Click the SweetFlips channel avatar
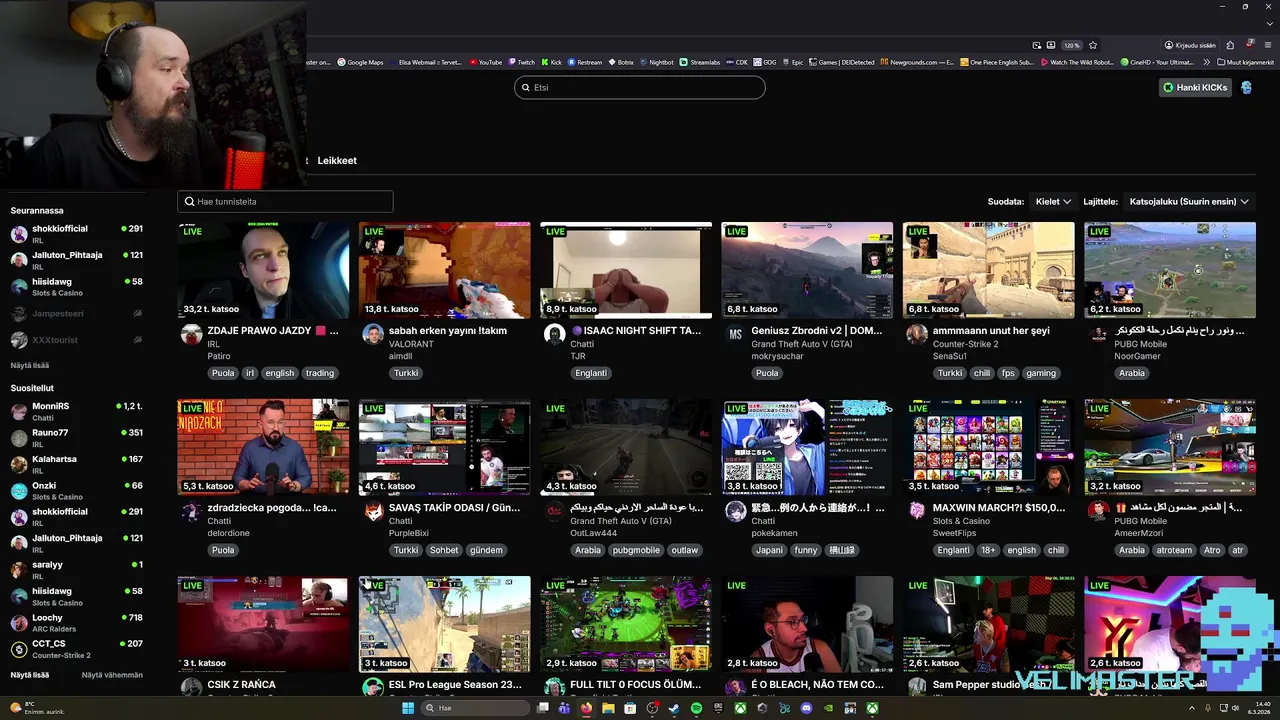The height and width of the screenshot is (720, 1280). tap(917, 511)
